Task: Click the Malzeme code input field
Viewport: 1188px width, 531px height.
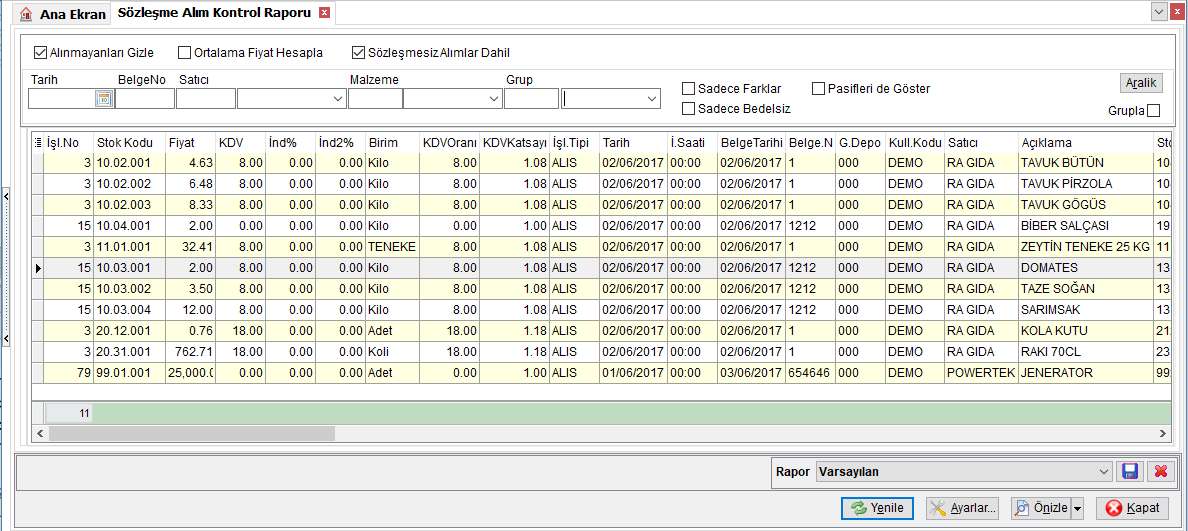Action: (x=375, y=98)
